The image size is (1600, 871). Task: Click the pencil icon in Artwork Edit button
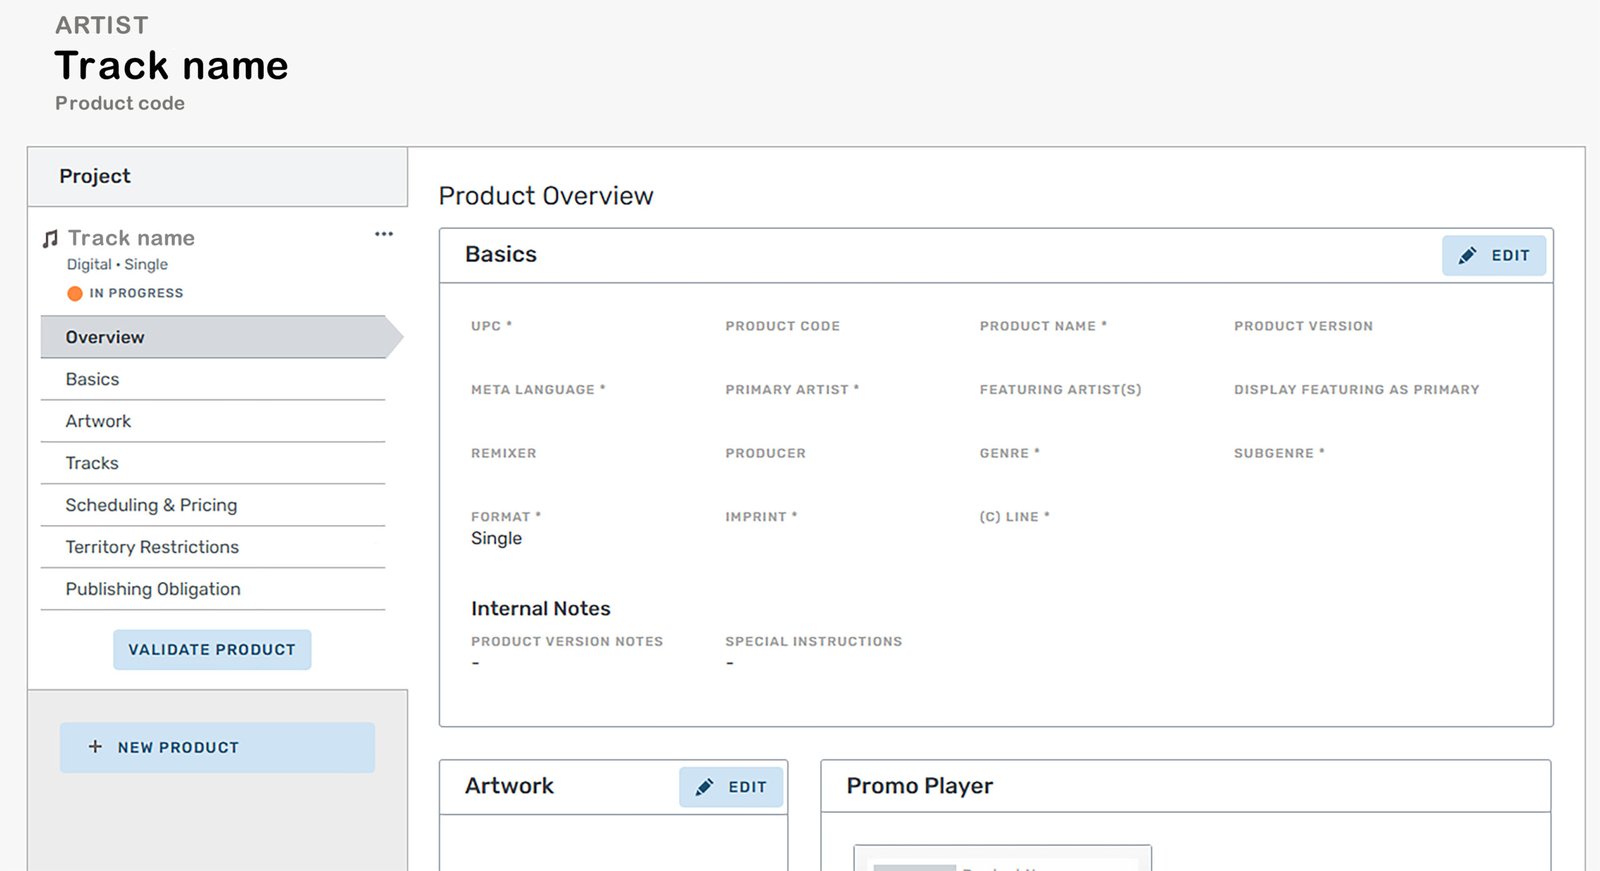[x=704, y=788]
